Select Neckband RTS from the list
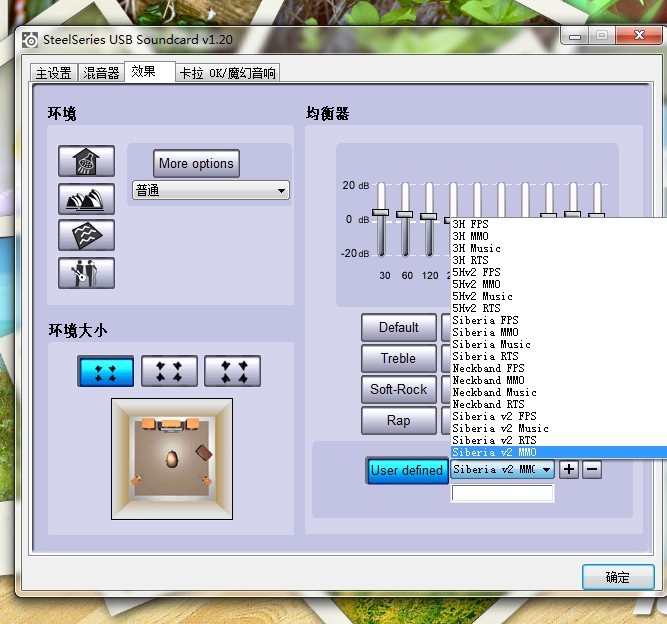667x624 pixels. coord(559,404)
